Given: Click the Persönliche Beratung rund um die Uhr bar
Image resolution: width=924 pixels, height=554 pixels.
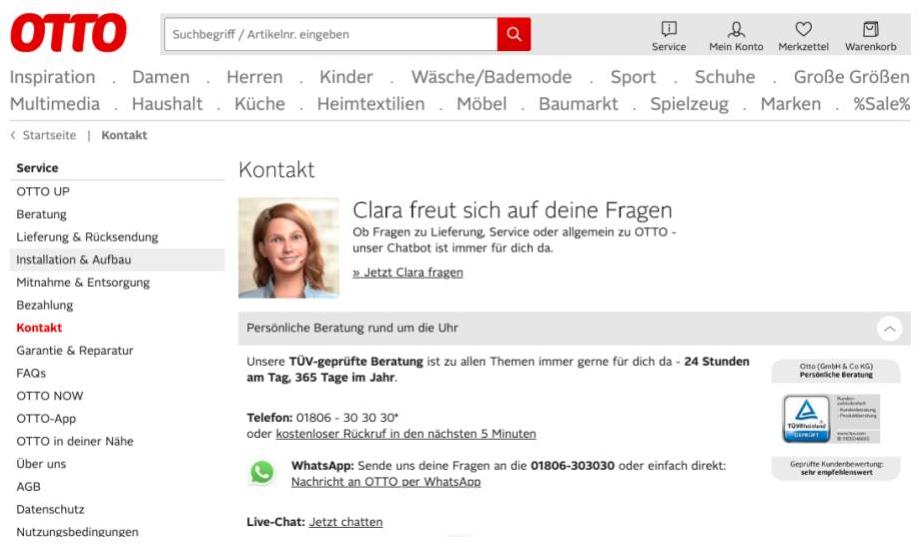Looking at the screenshot, I should (x=574, y=328).
